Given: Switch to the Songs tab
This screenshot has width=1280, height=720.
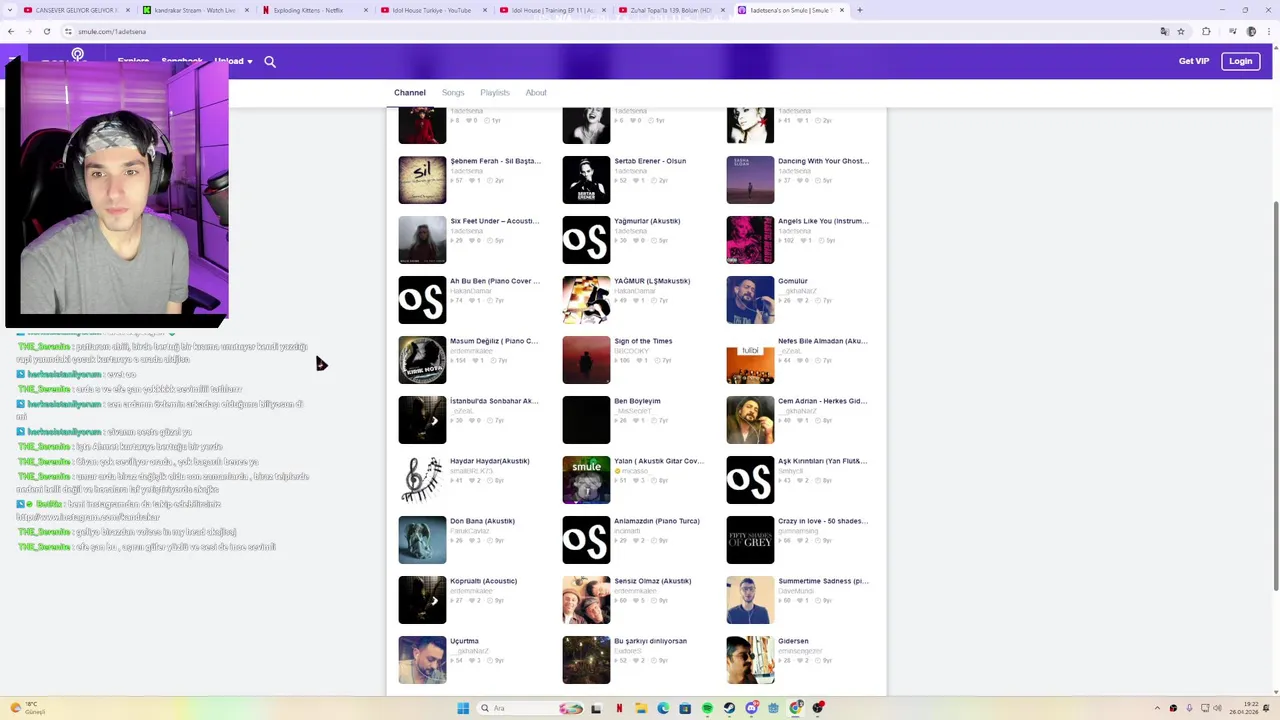Looking at the screenshot, I should coord(453,92).
